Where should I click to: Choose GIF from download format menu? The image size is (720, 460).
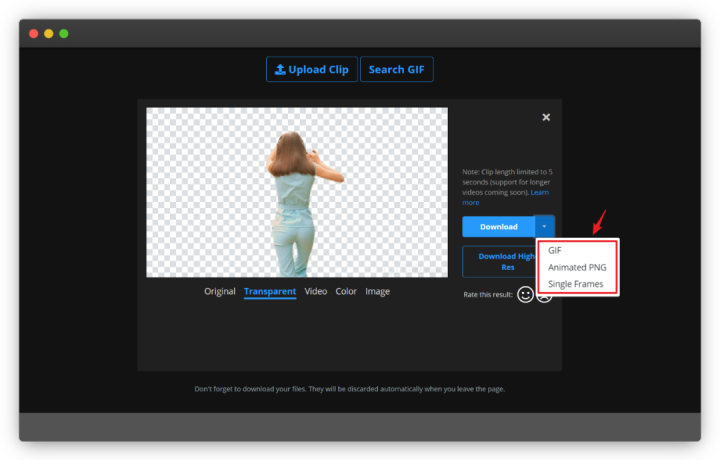pos(555,250)
